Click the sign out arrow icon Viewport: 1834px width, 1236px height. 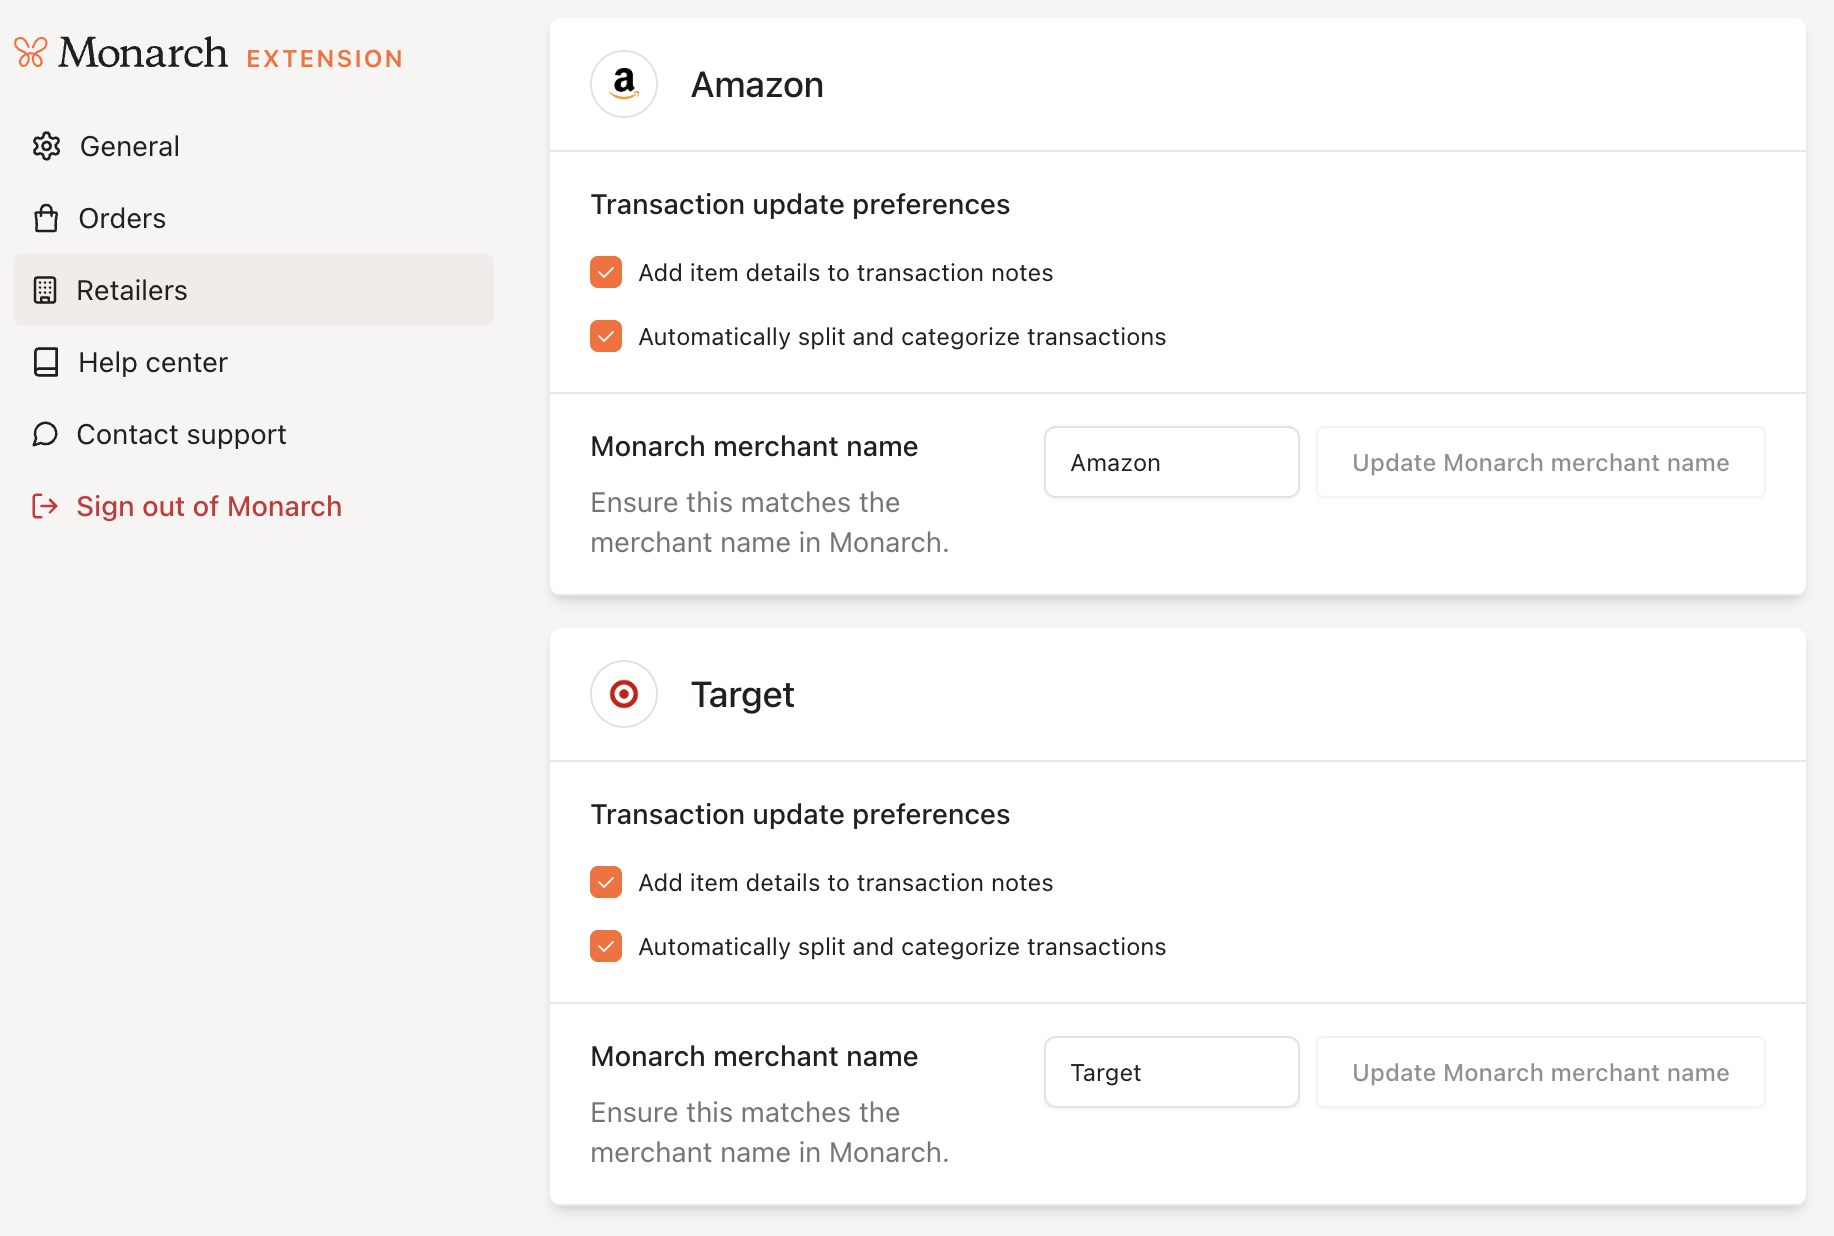[45, 506]
